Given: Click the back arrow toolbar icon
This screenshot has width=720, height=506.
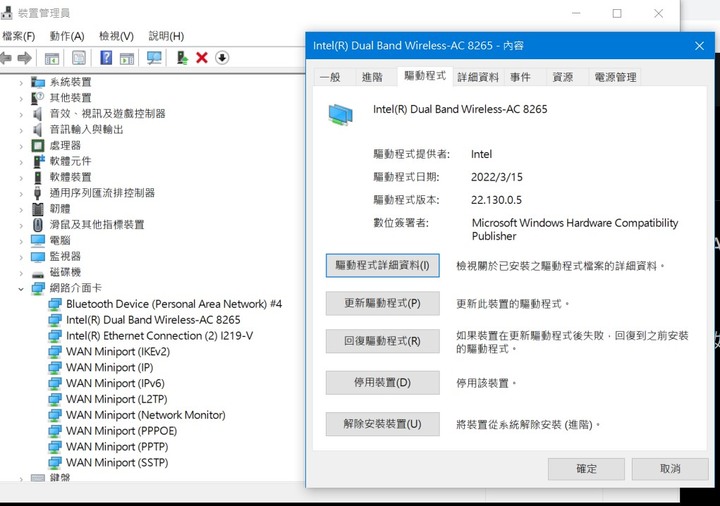Looking at the screenshot, I should (x=6, y=58).
